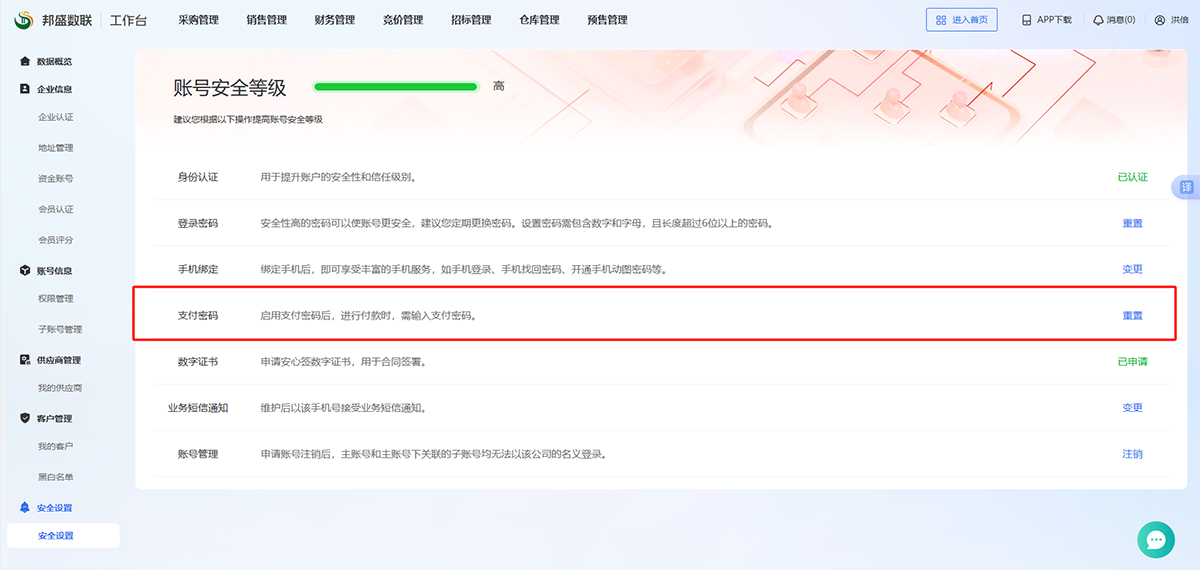Open the 财务管理 menu
Screen dimensions: 1200x570
tap(334, 20)
